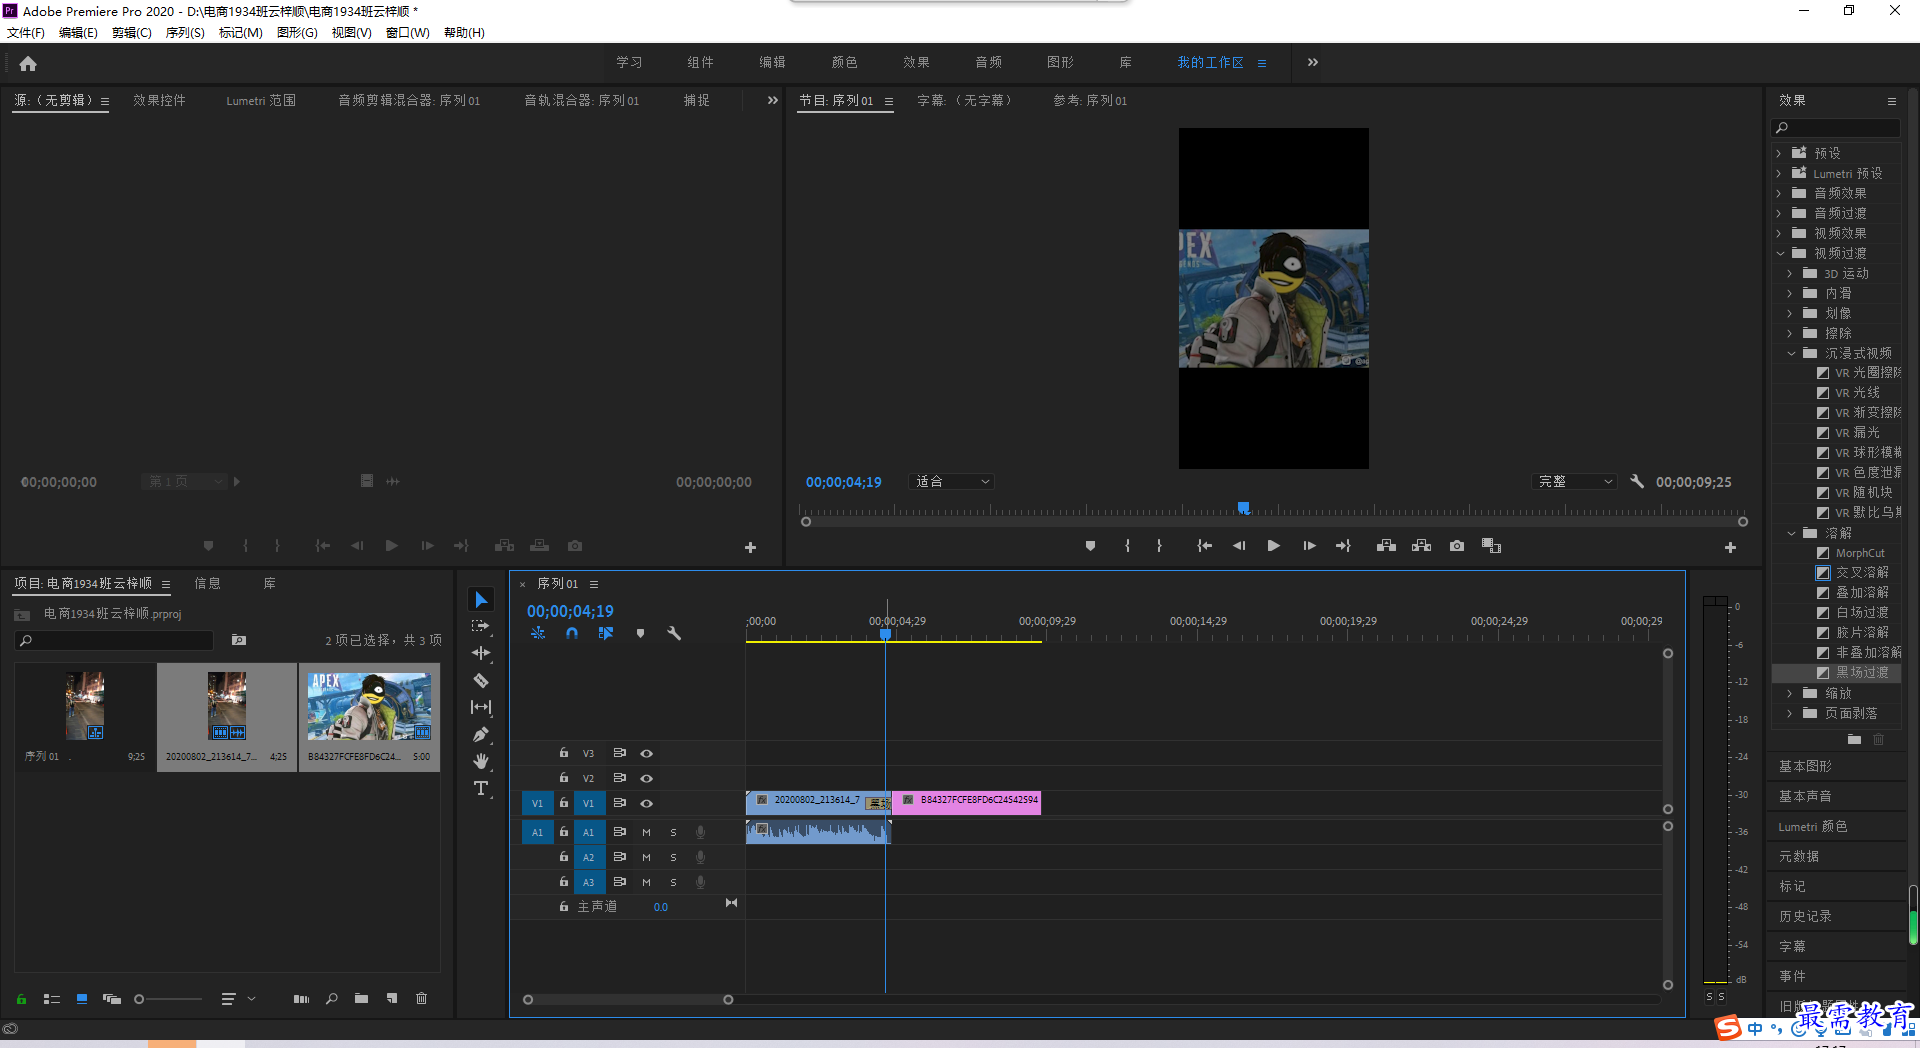Delete selected item with trash icon in project panel
This screenshot has width=1920, height=1048.
(422, 998)
